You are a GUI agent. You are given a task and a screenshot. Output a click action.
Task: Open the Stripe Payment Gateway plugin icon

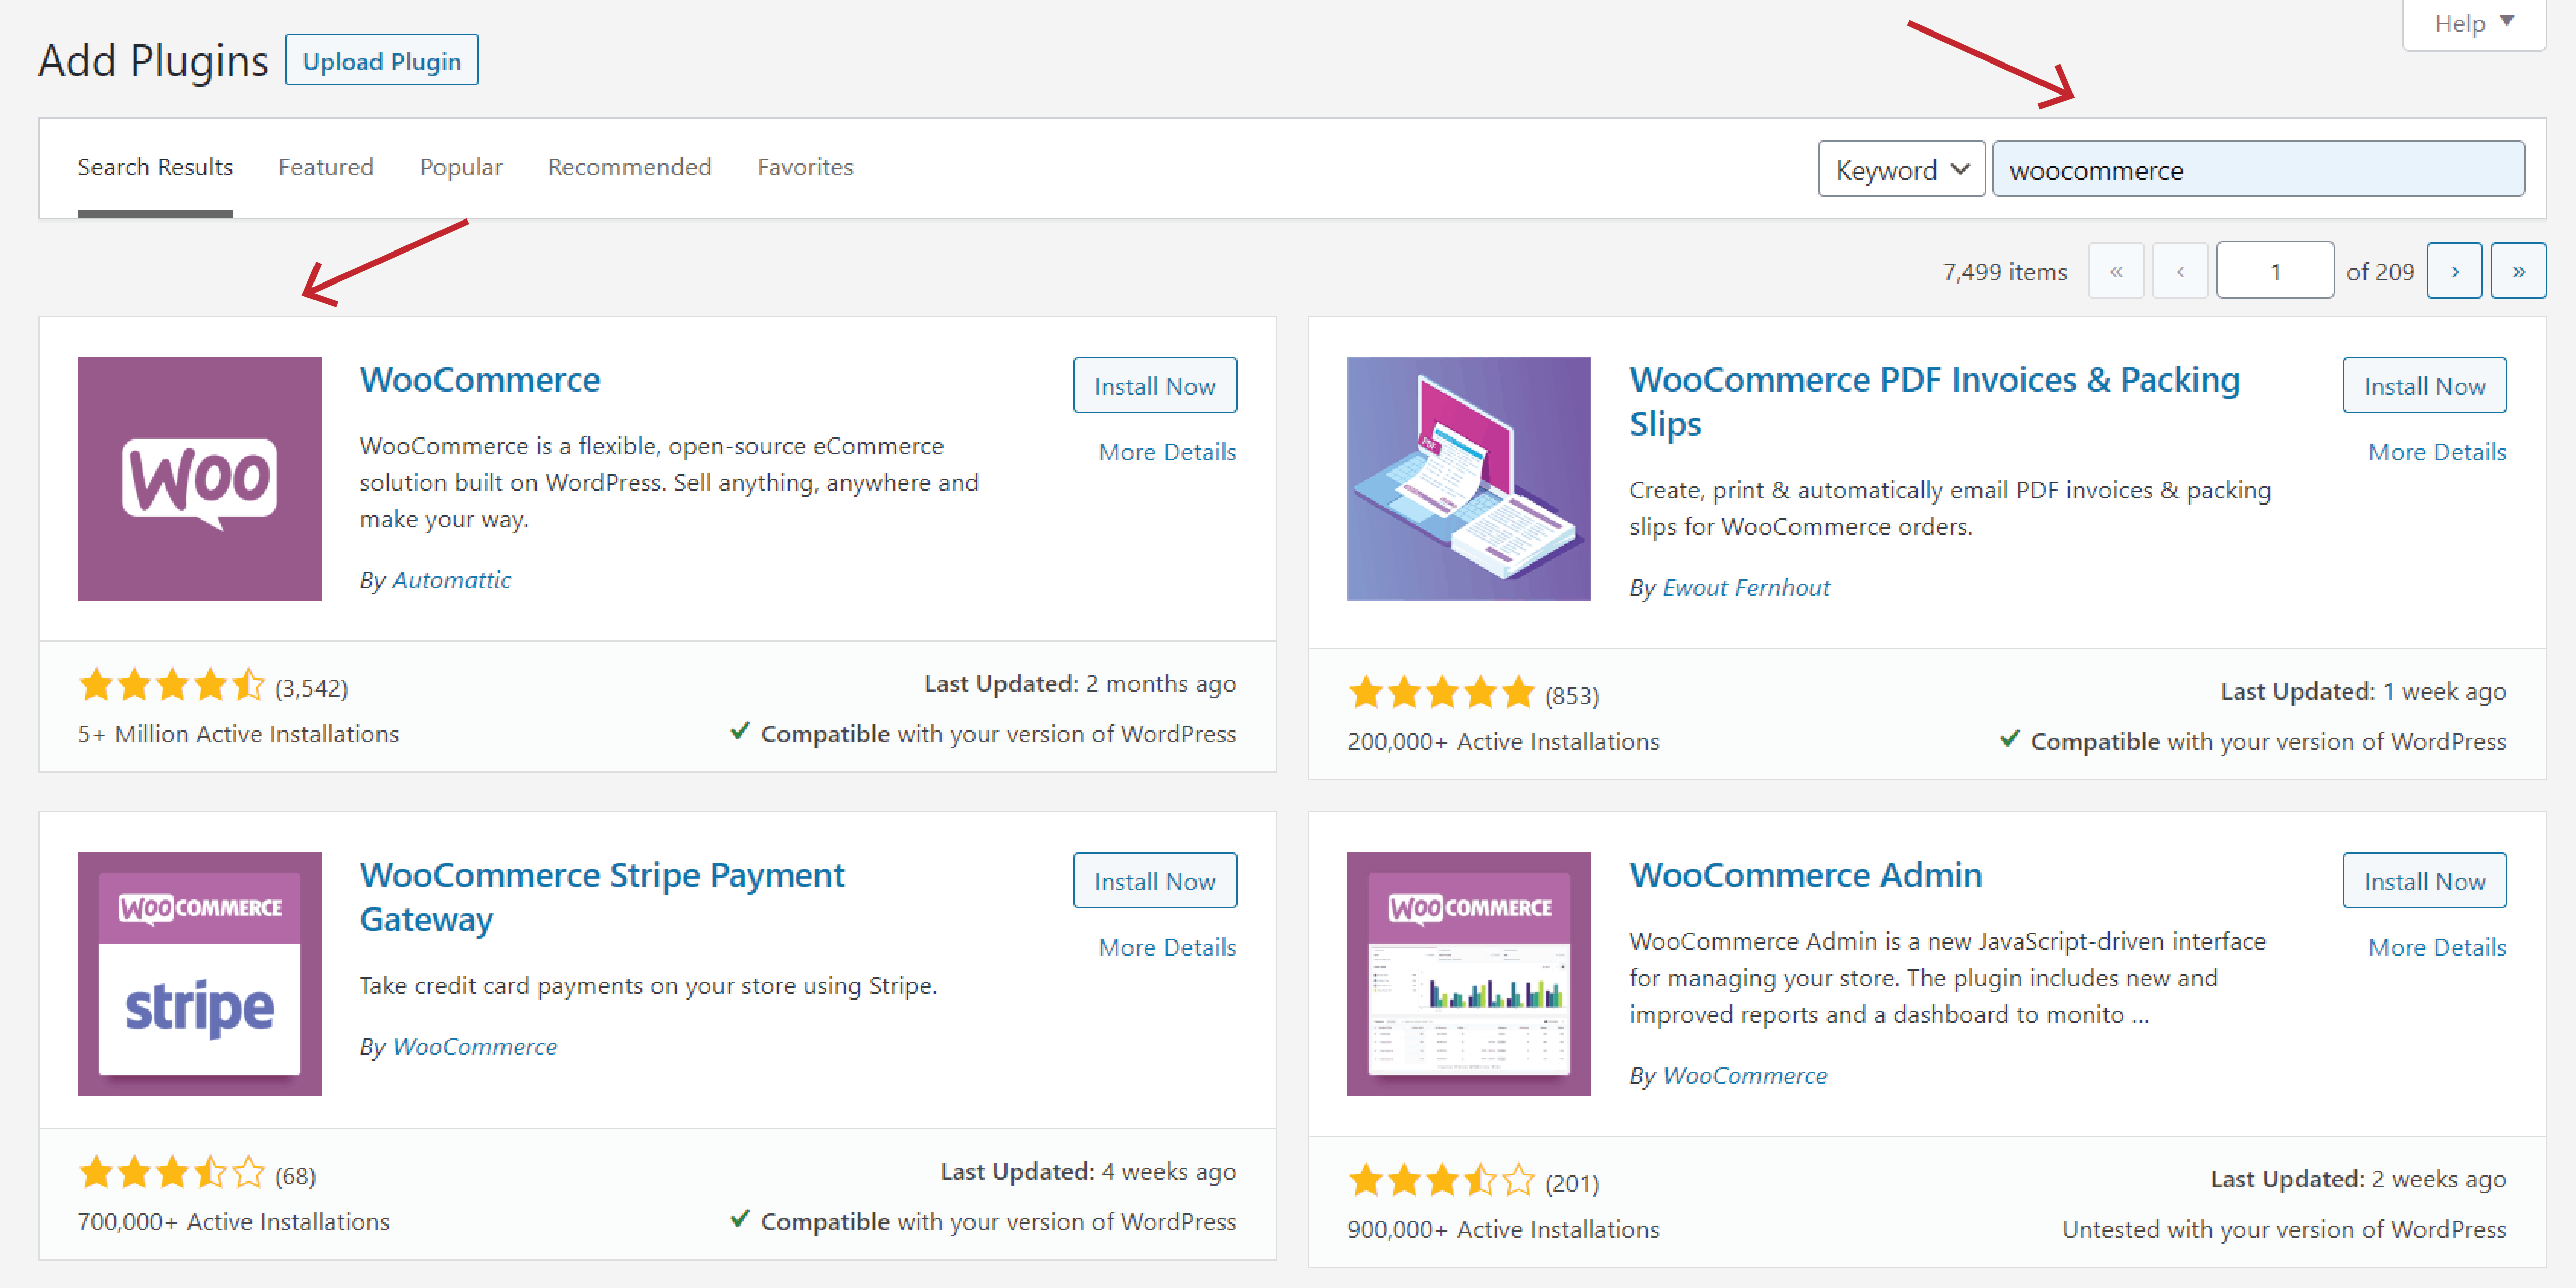point(199,973)
